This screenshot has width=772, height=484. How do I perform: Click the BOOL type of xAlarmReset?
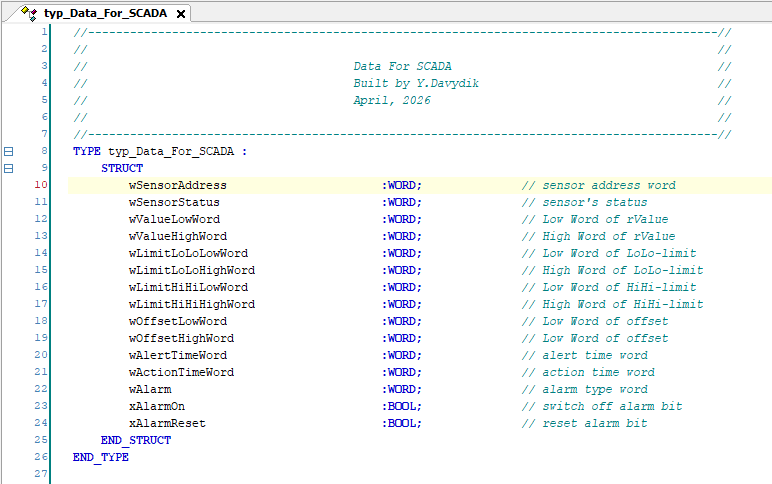click(x=402, y=423)
